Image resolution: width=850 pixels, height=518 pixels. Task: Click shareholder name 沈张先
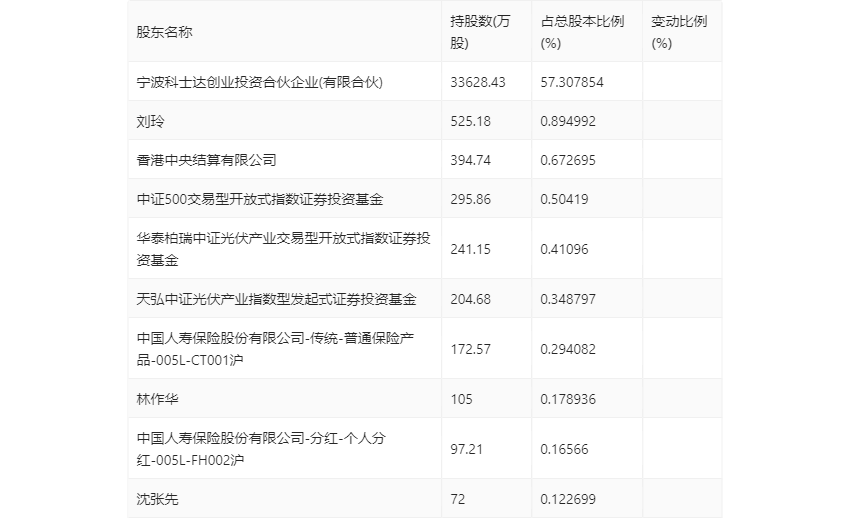point(157,498)
